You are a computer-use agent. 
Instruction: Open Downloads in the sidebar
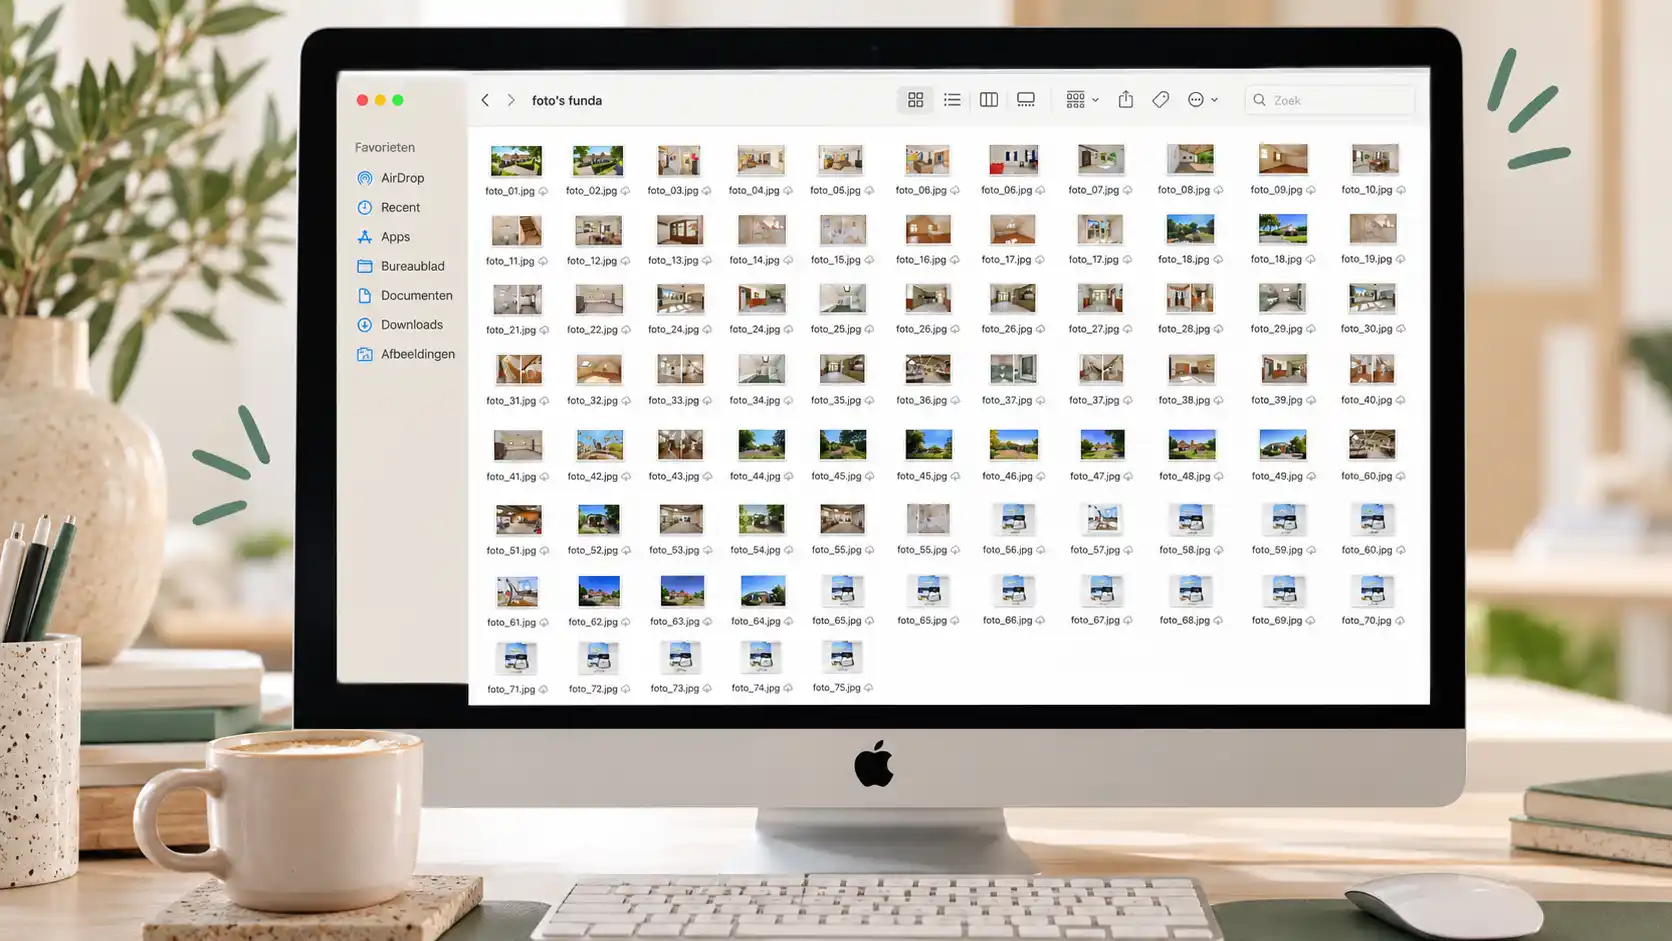[399, 324]
